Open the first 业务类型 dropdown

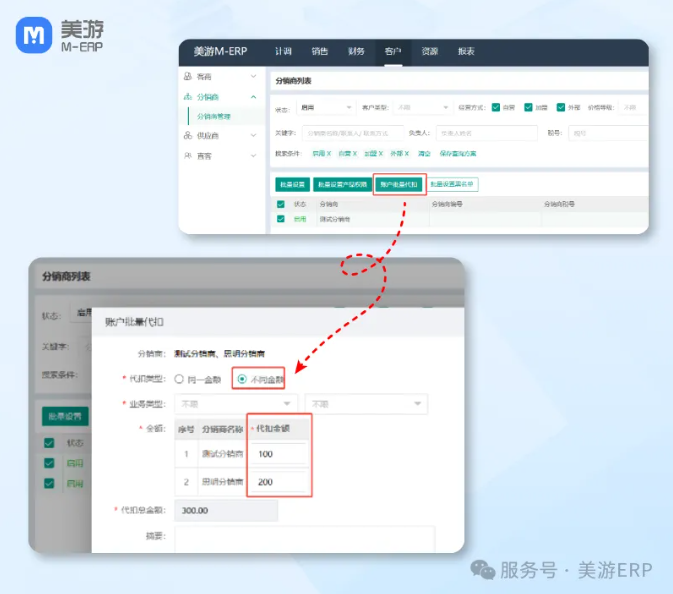pyautogui.click(x=236, y=404)
